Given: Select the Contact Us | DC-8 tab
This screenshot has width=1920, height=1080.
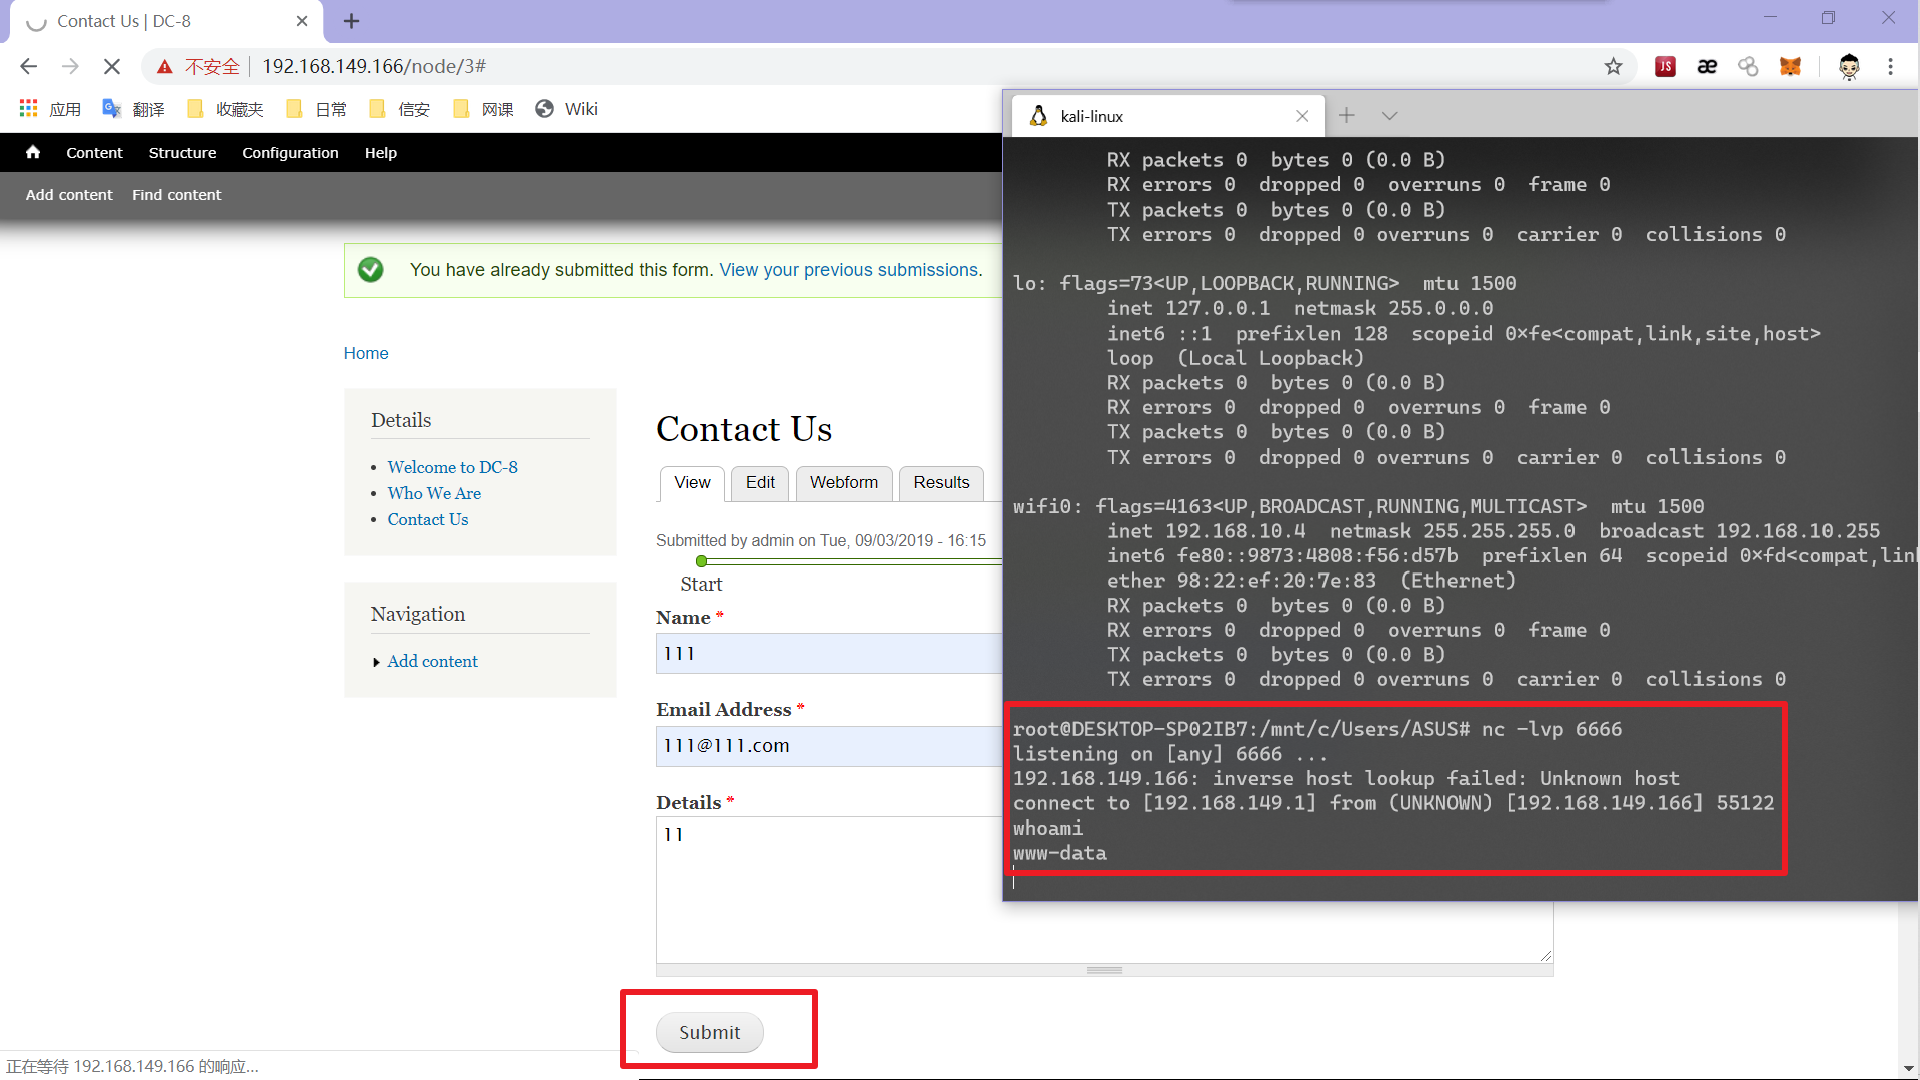Looking at the screenshot, I should (165, 21).
